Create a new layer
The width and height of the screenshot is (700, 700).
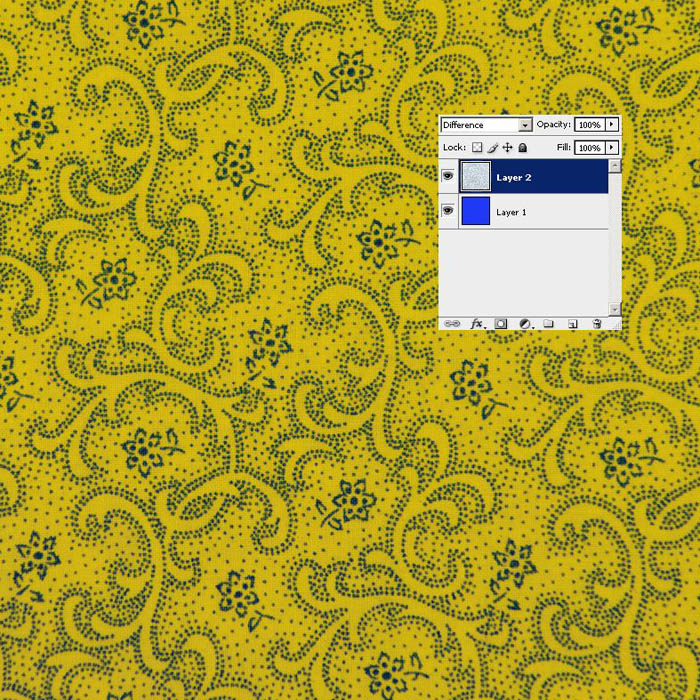coord(573,324)
